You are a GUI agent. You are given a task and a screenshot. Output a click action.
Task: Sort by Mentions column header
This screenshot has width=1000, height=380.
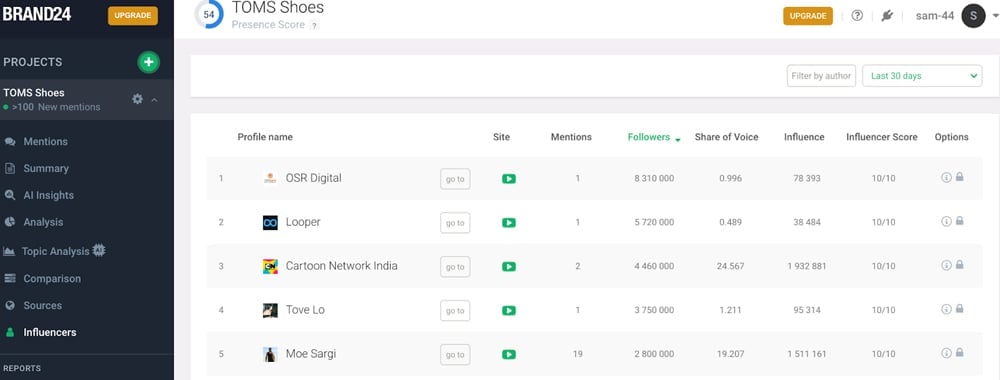[571, 137]
